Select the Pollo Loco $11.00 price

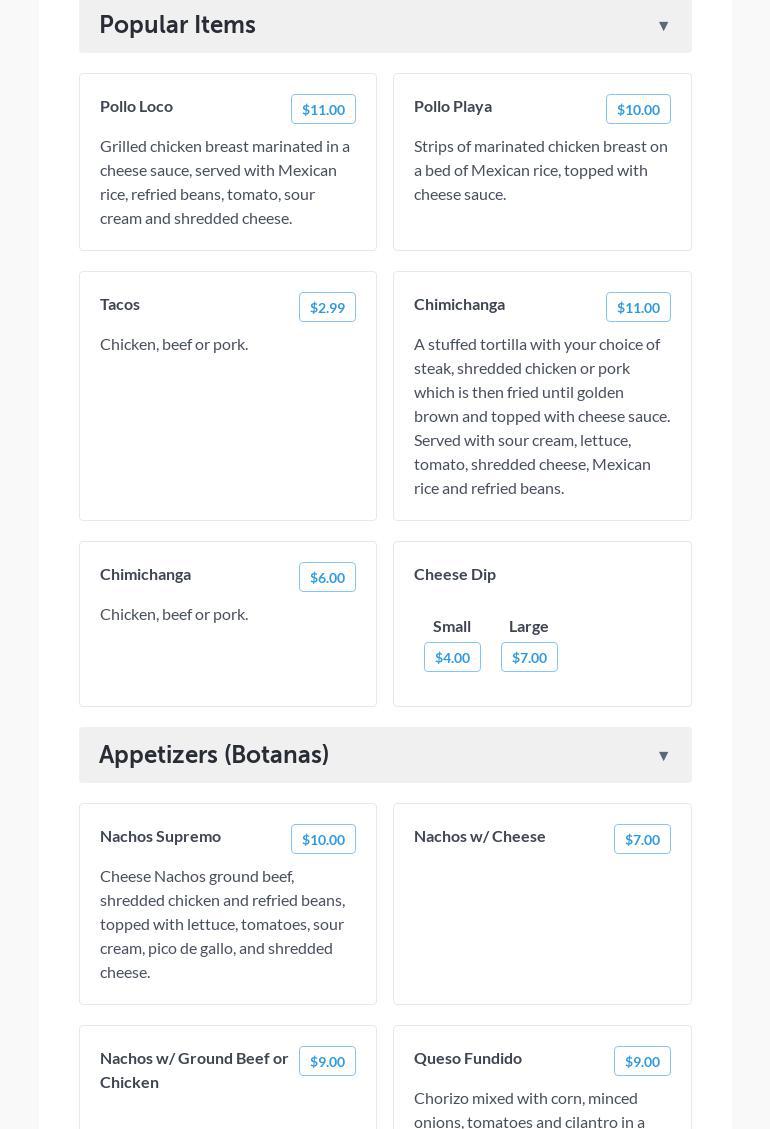coord(323,109)
